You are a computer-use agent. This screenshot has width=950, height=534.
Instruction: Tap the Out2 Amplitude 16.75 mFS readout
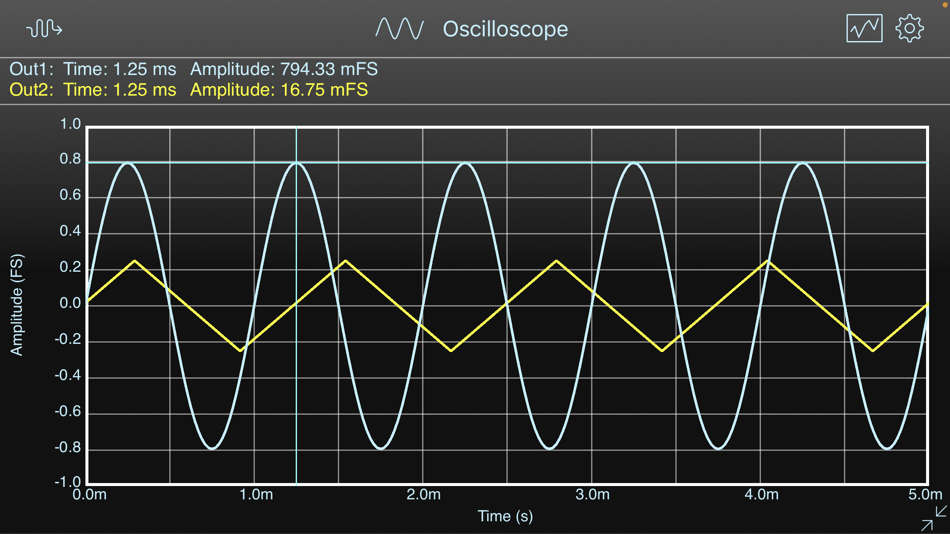click(279, 90)
